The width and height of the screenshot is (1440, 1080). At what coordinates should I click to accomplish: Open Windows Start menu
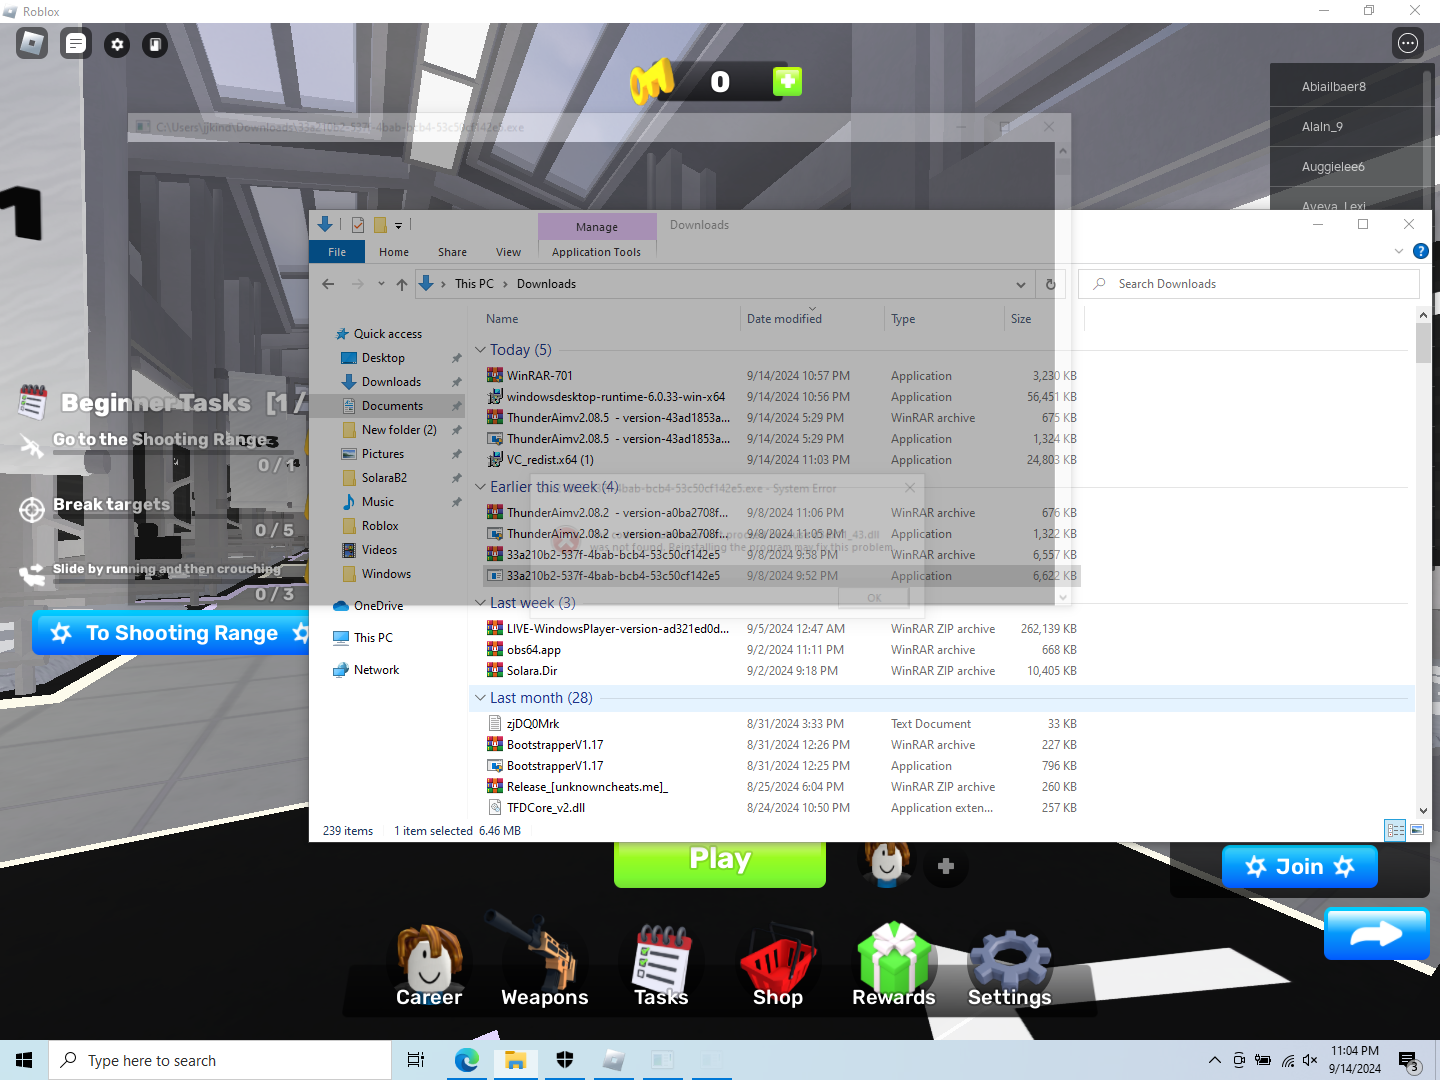point(24,1060)
